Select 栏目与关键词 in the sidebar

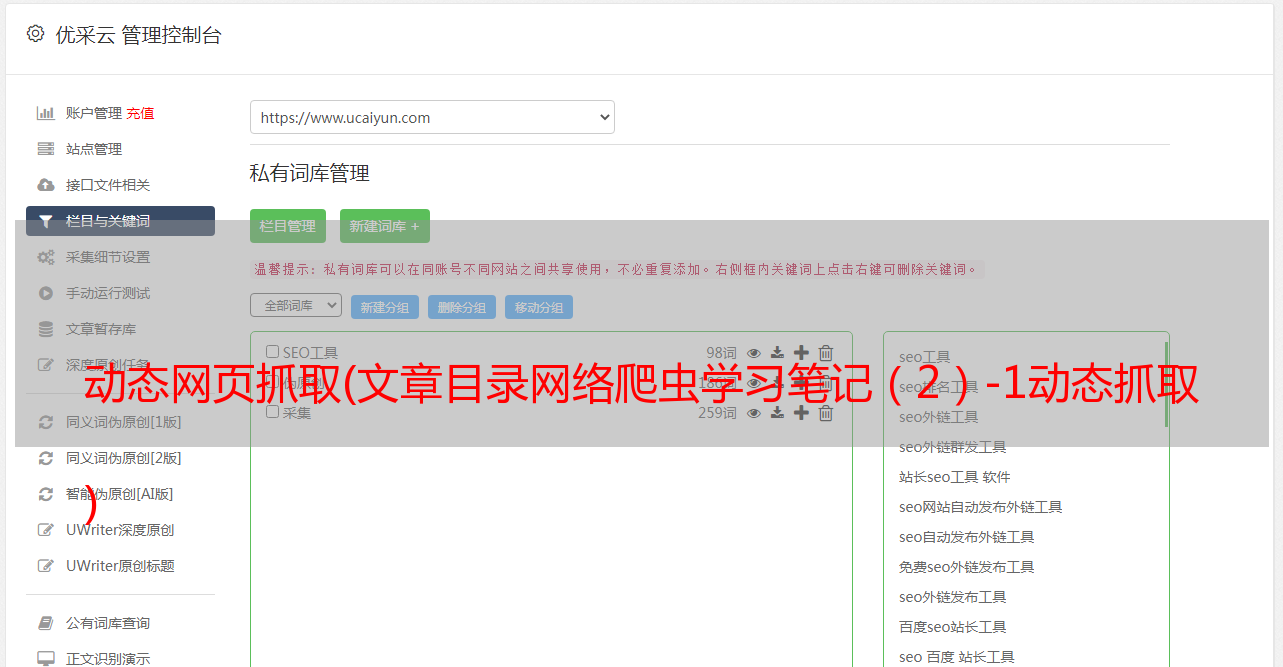pos(120,221)
